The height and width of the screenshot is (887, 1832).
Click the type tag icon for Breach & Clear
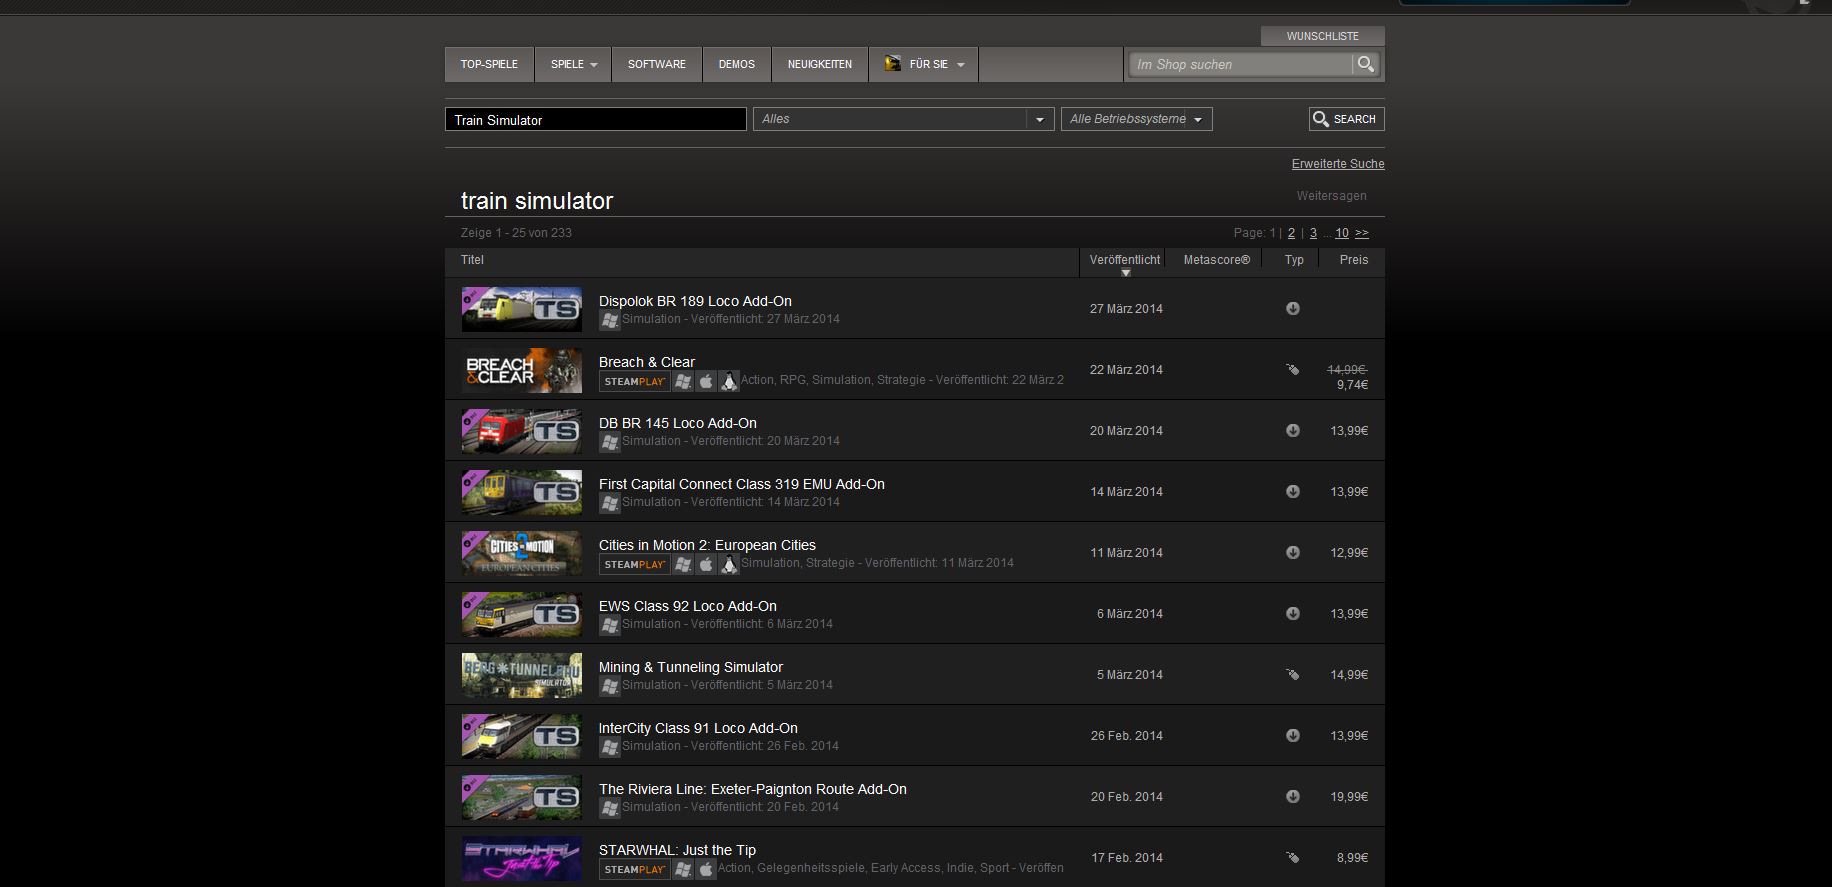point(1293,370)
